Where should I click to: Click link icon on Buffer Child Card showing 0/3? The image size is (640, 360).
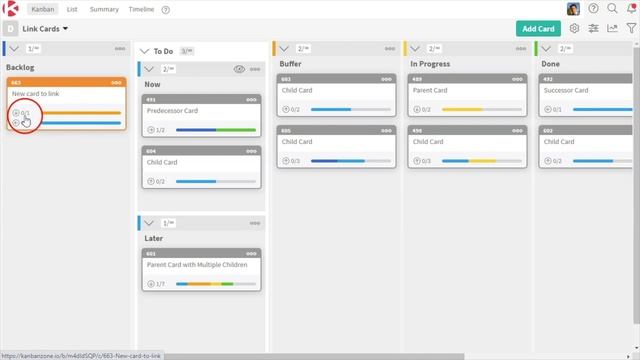286,161
